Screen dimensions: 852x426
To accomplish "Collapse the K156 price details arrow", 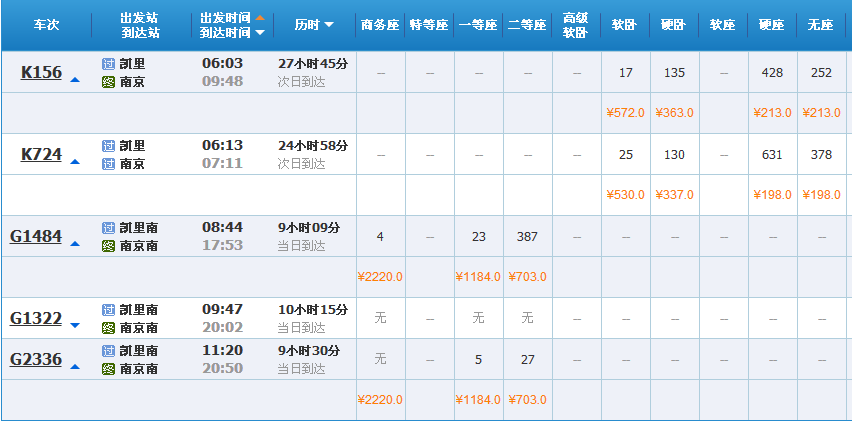I will coord(75,80).
